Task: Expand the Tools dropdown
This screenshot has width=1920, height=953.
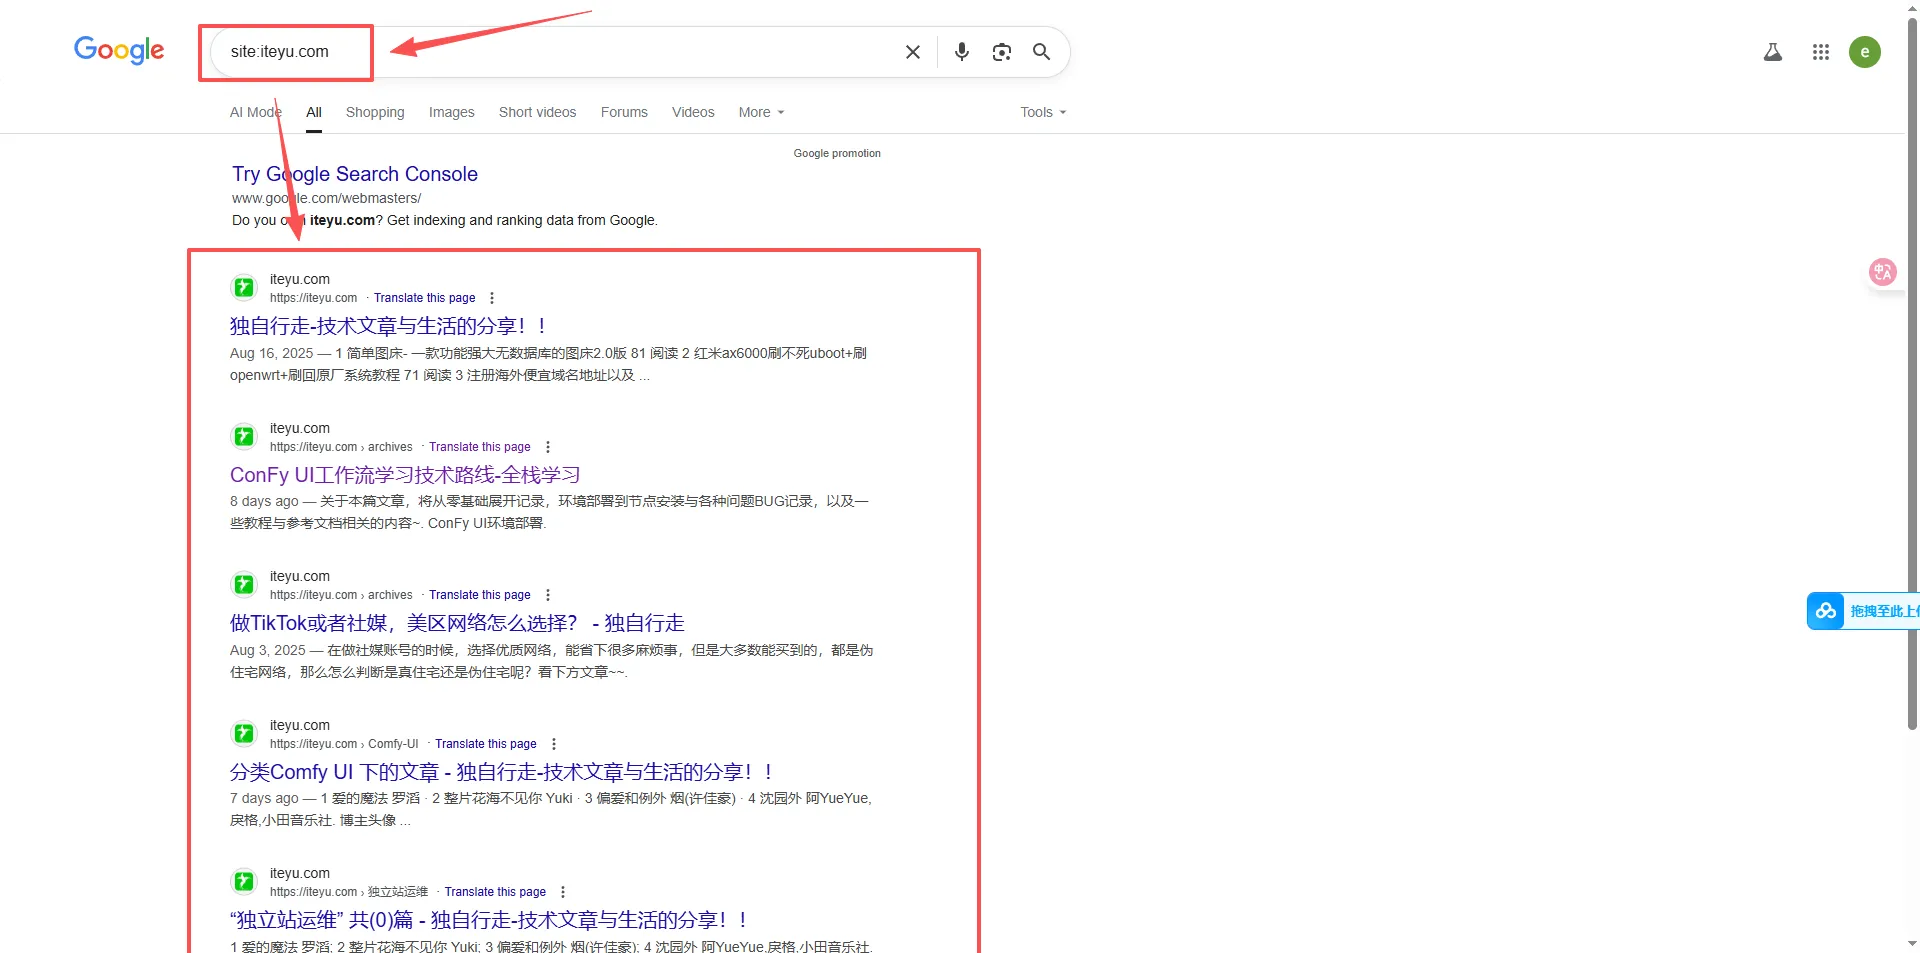Action: coord(1043,112)
